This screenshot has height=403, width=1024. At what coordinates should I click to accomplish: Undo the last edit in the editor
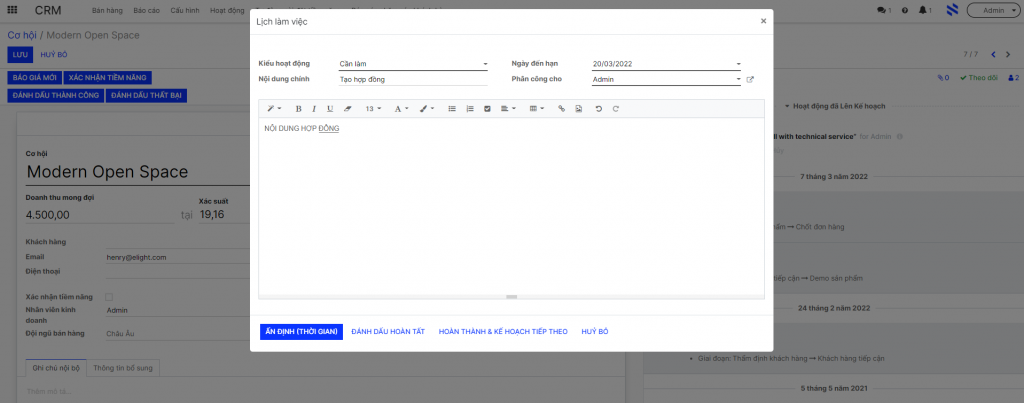pyautogui.click(x=598, y=109)
